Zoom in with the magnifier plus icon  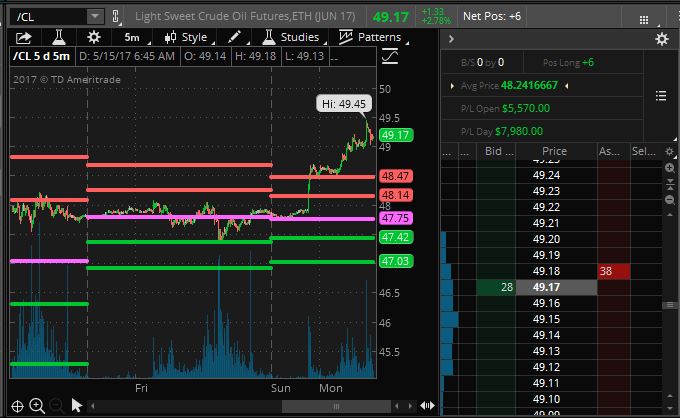coord(36,405)
